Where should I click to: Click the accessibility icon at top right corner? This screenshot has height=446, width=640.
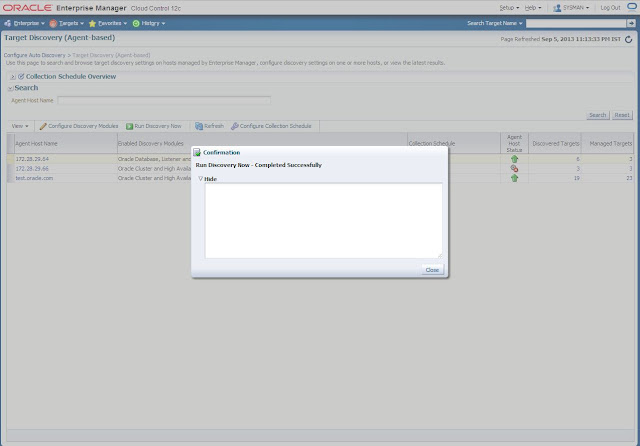coord(632,6)
